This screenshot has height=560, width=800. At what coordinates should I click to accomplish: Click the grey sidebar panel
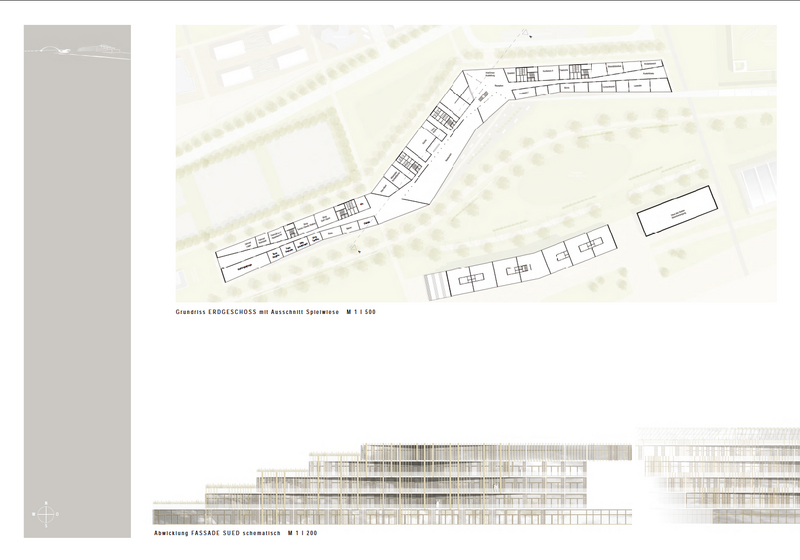tap(76, 280)
